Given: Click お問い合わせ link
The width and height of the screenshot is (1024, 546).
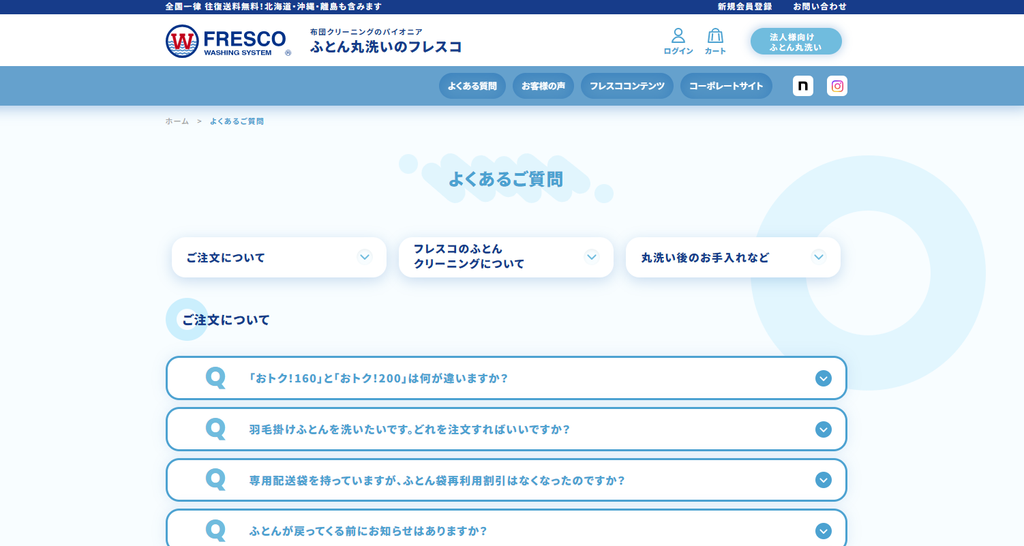Looking at the screenshot, I should pyautogui.click(x=820, y=7).
